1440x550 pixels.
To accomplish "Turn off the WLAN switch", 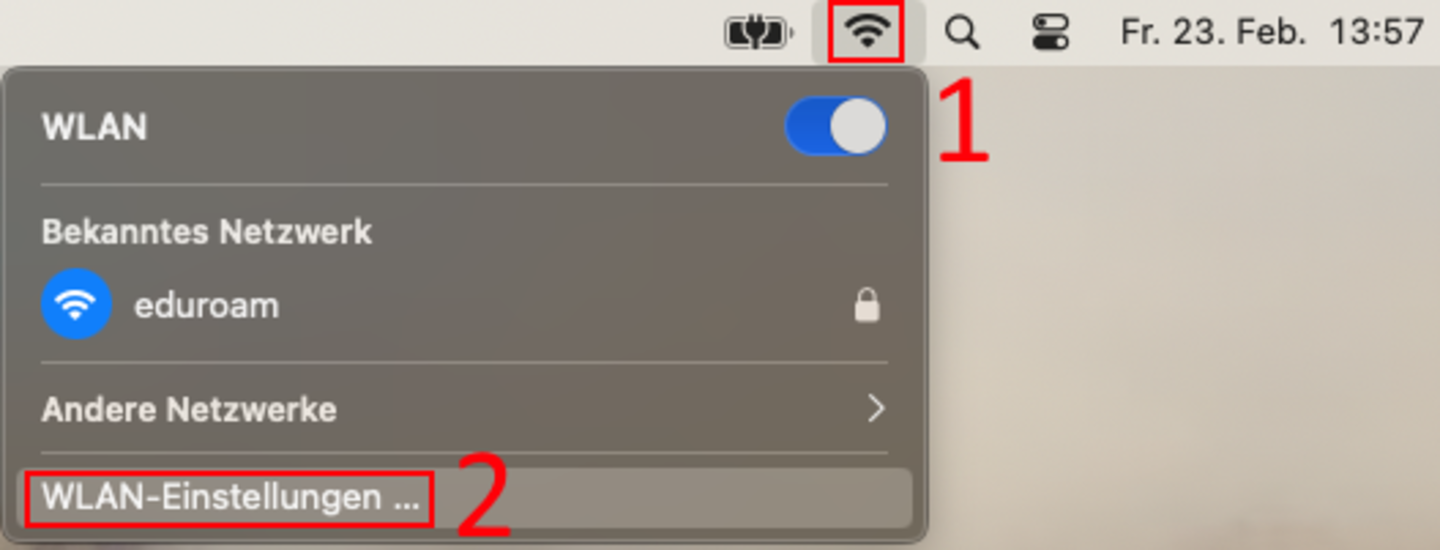I will click(836, 127).
